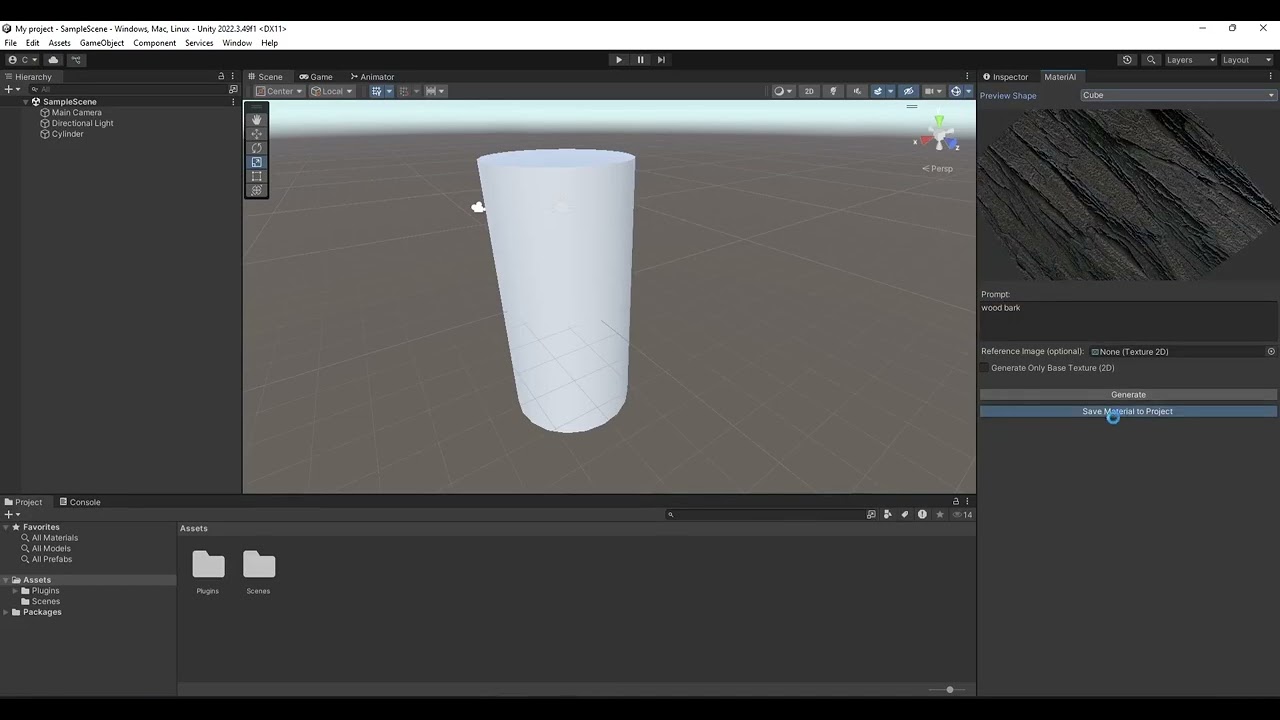Select the Rect tool
Viewport: 1280px width, 720px height.
tap(257, 176)
